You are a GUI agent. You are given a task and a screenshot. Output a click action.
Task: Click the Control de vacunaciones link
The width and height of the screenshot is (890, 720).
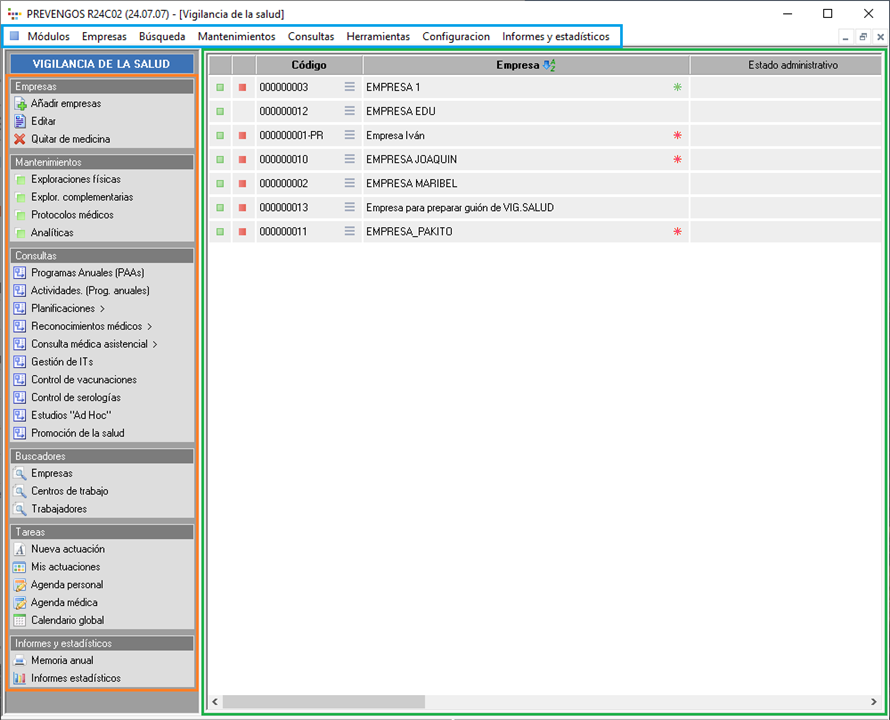pyautogui.click(x=84, y=380)
